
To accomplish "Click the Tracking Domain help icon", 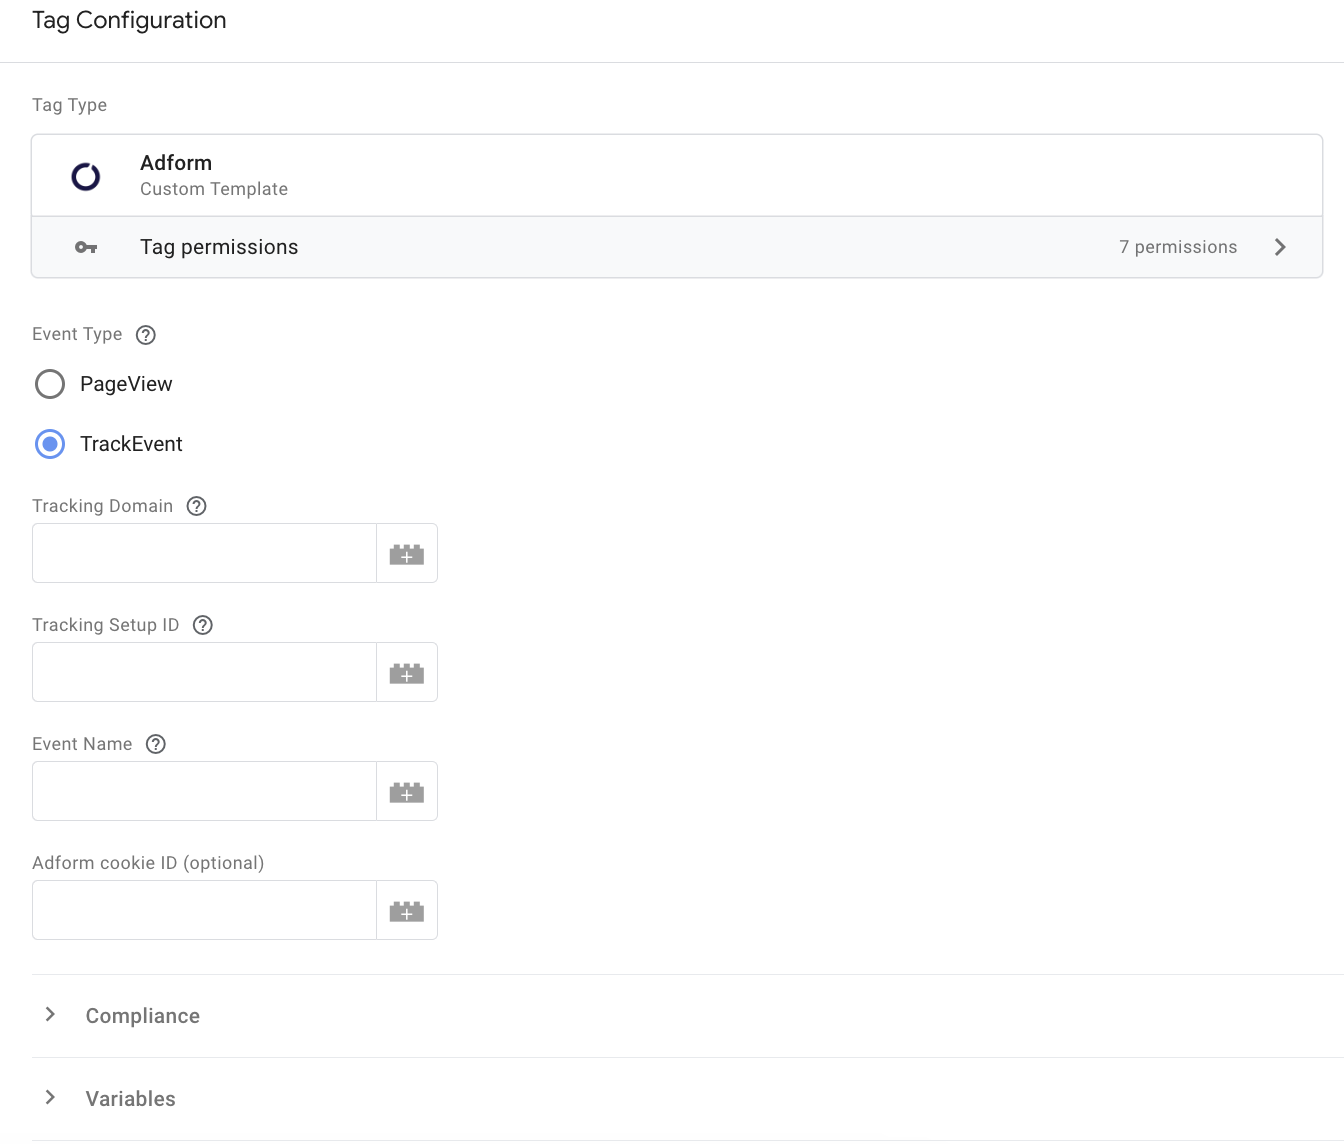I will tap(196, 506).
